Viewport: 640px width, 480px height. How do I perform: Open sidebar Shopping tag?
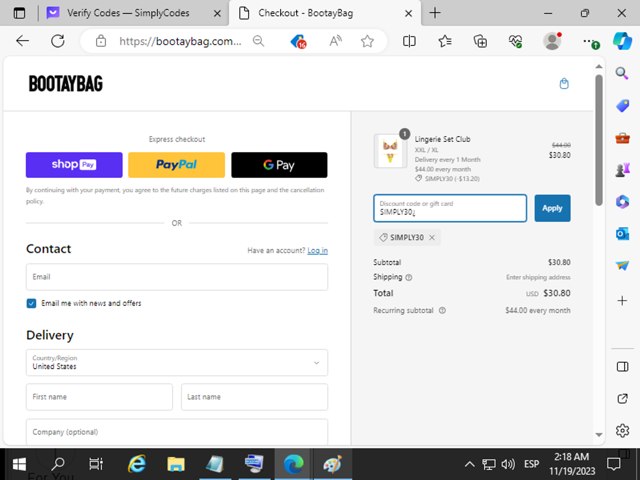pos(622,106)
